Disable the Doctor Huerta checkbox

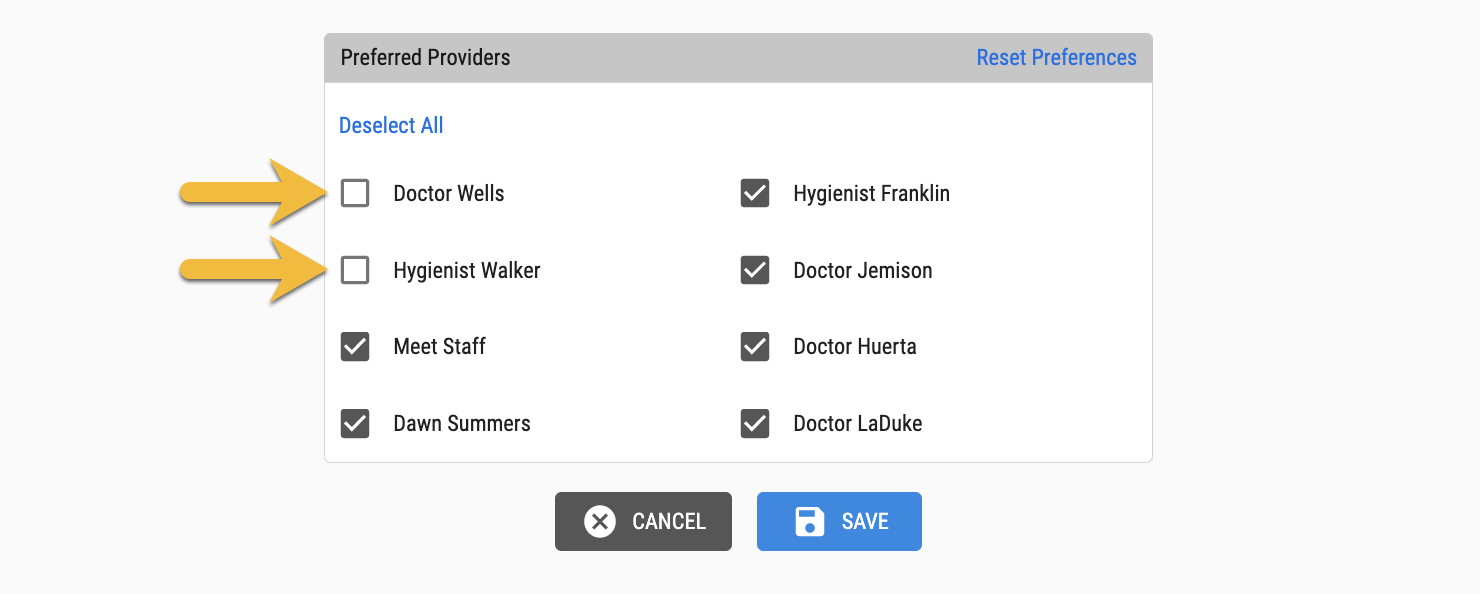755,347
